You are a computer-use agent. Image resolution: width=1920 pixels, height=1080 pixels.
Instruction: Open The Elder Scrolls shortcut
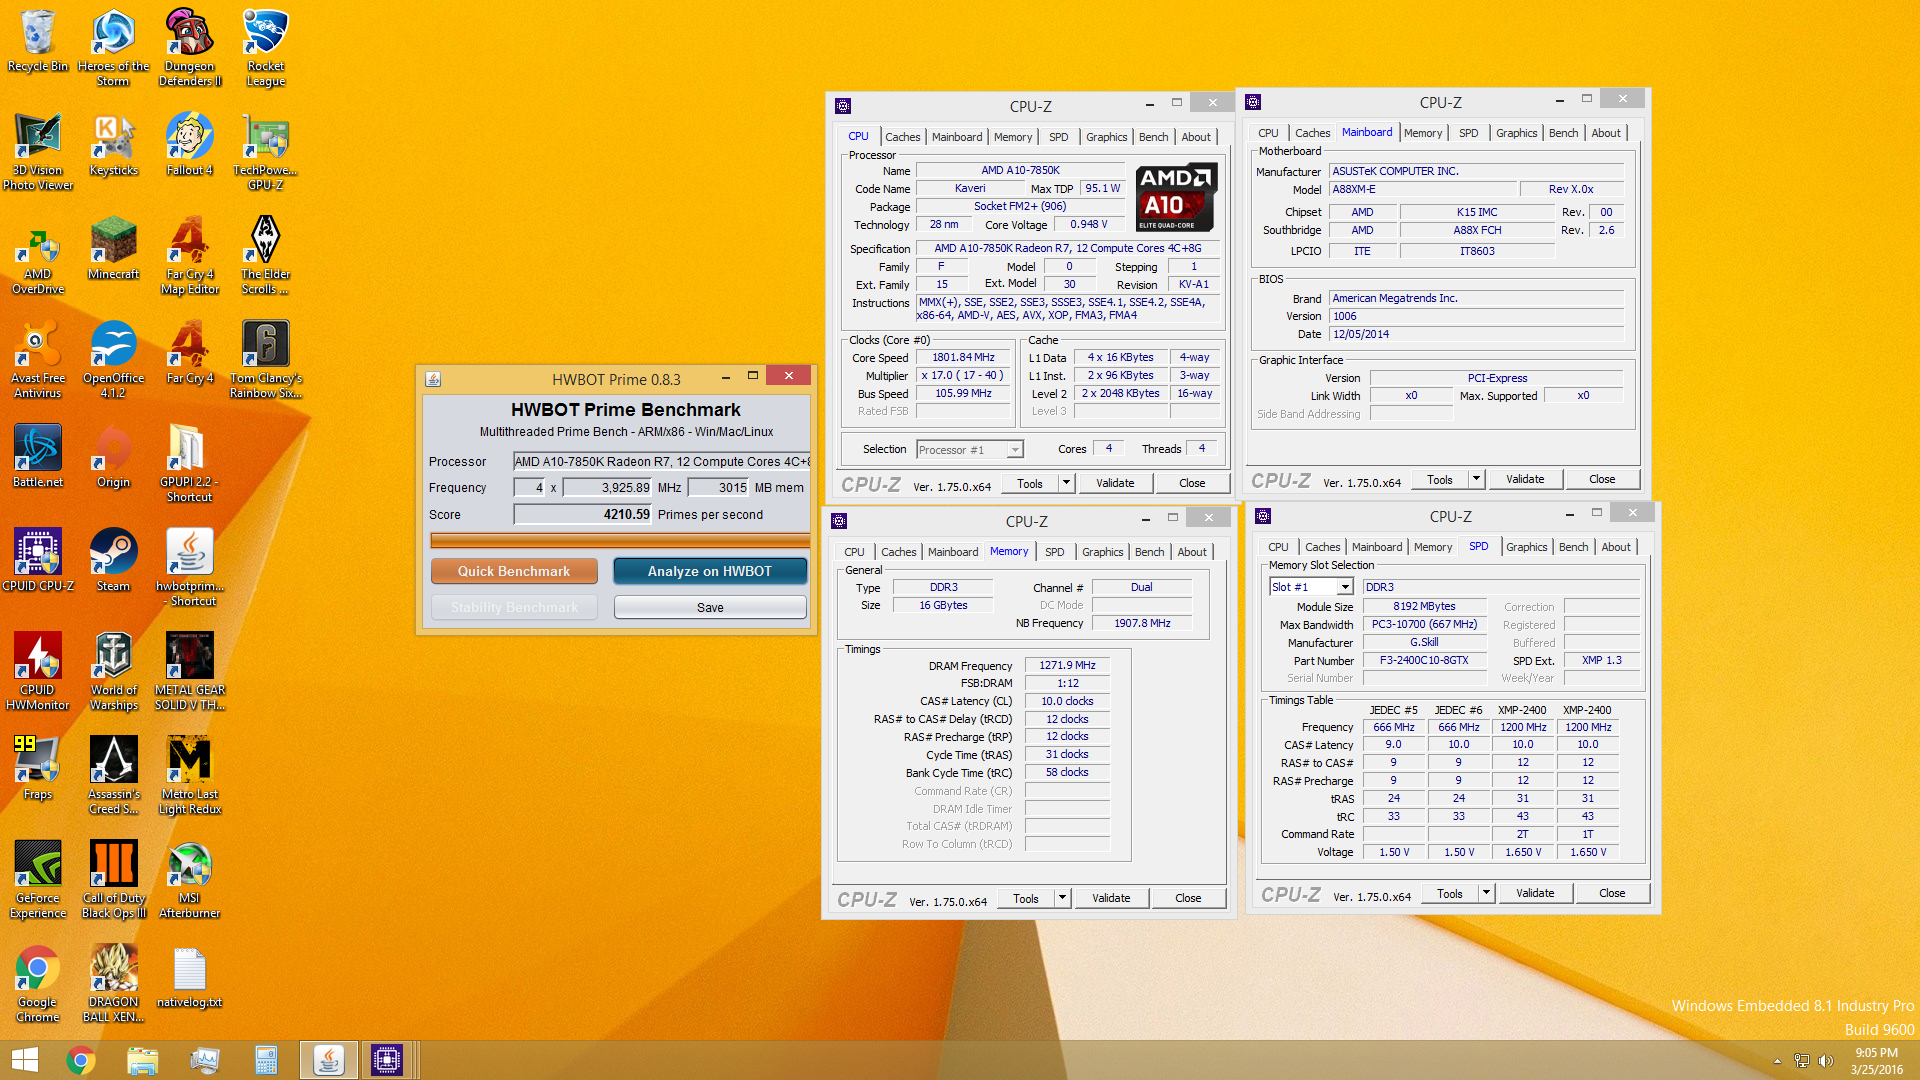266,256
